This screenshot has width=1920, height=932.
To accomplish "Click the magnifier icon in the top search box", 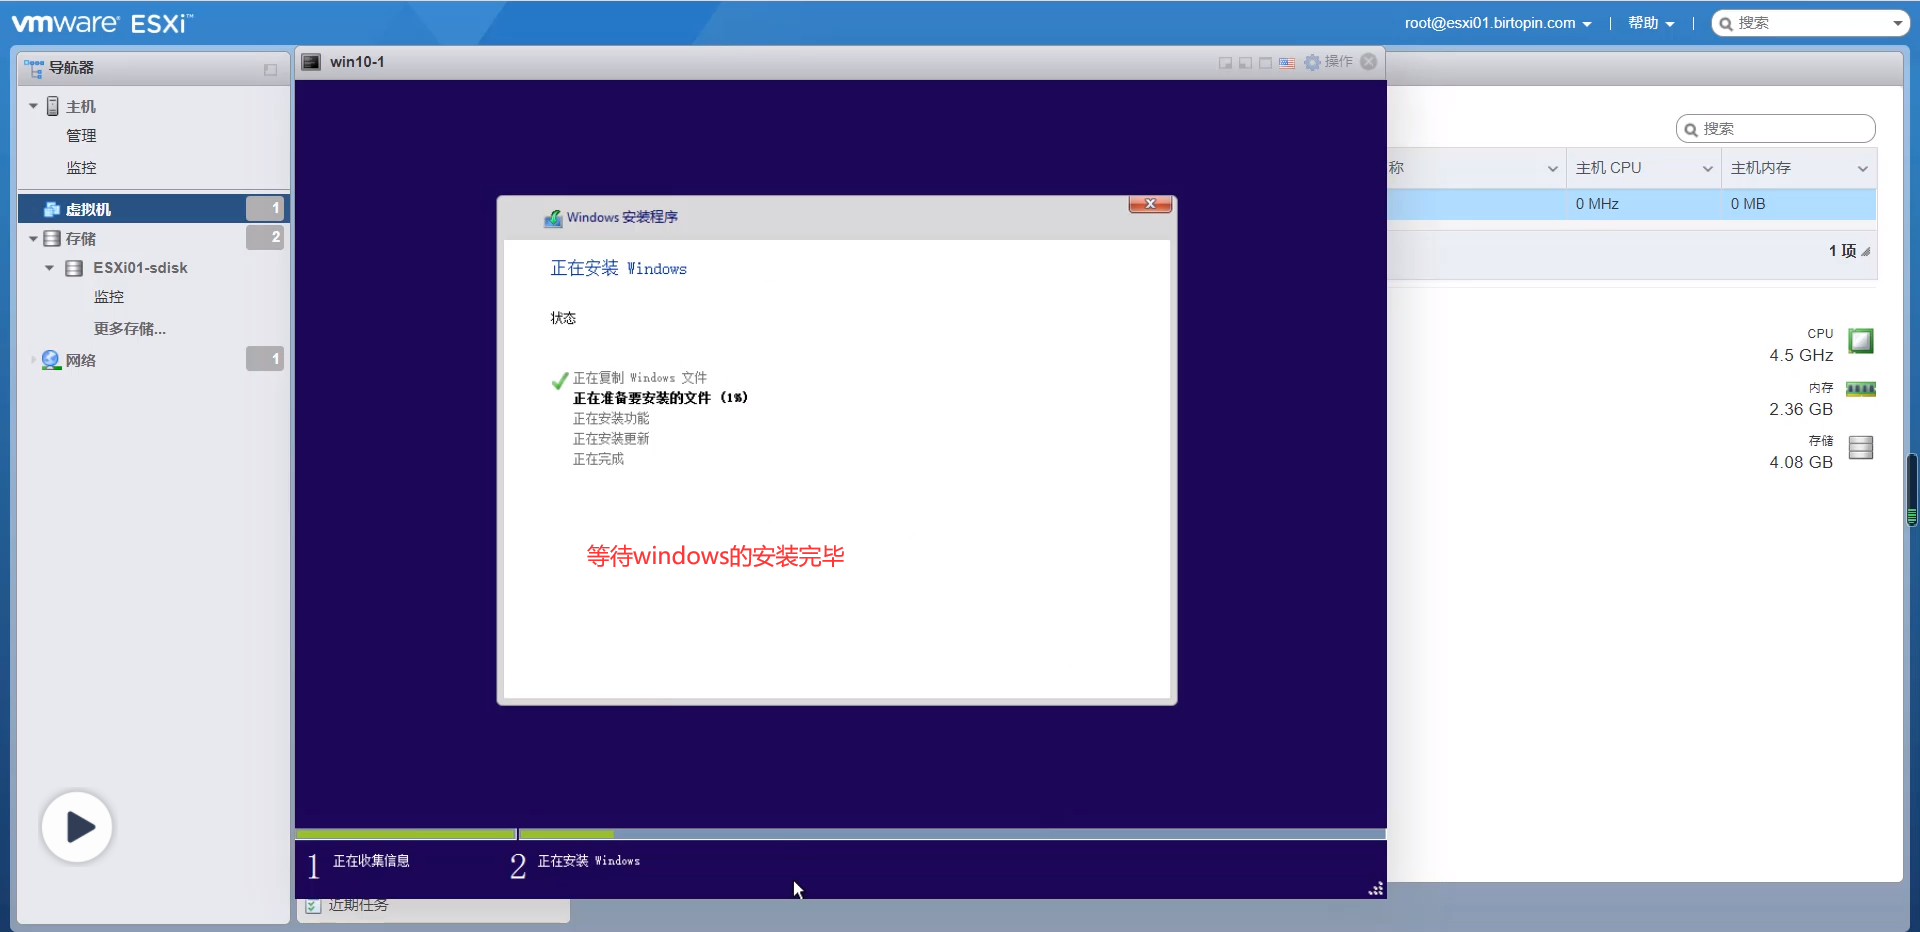I will (x=1726, y=24).
